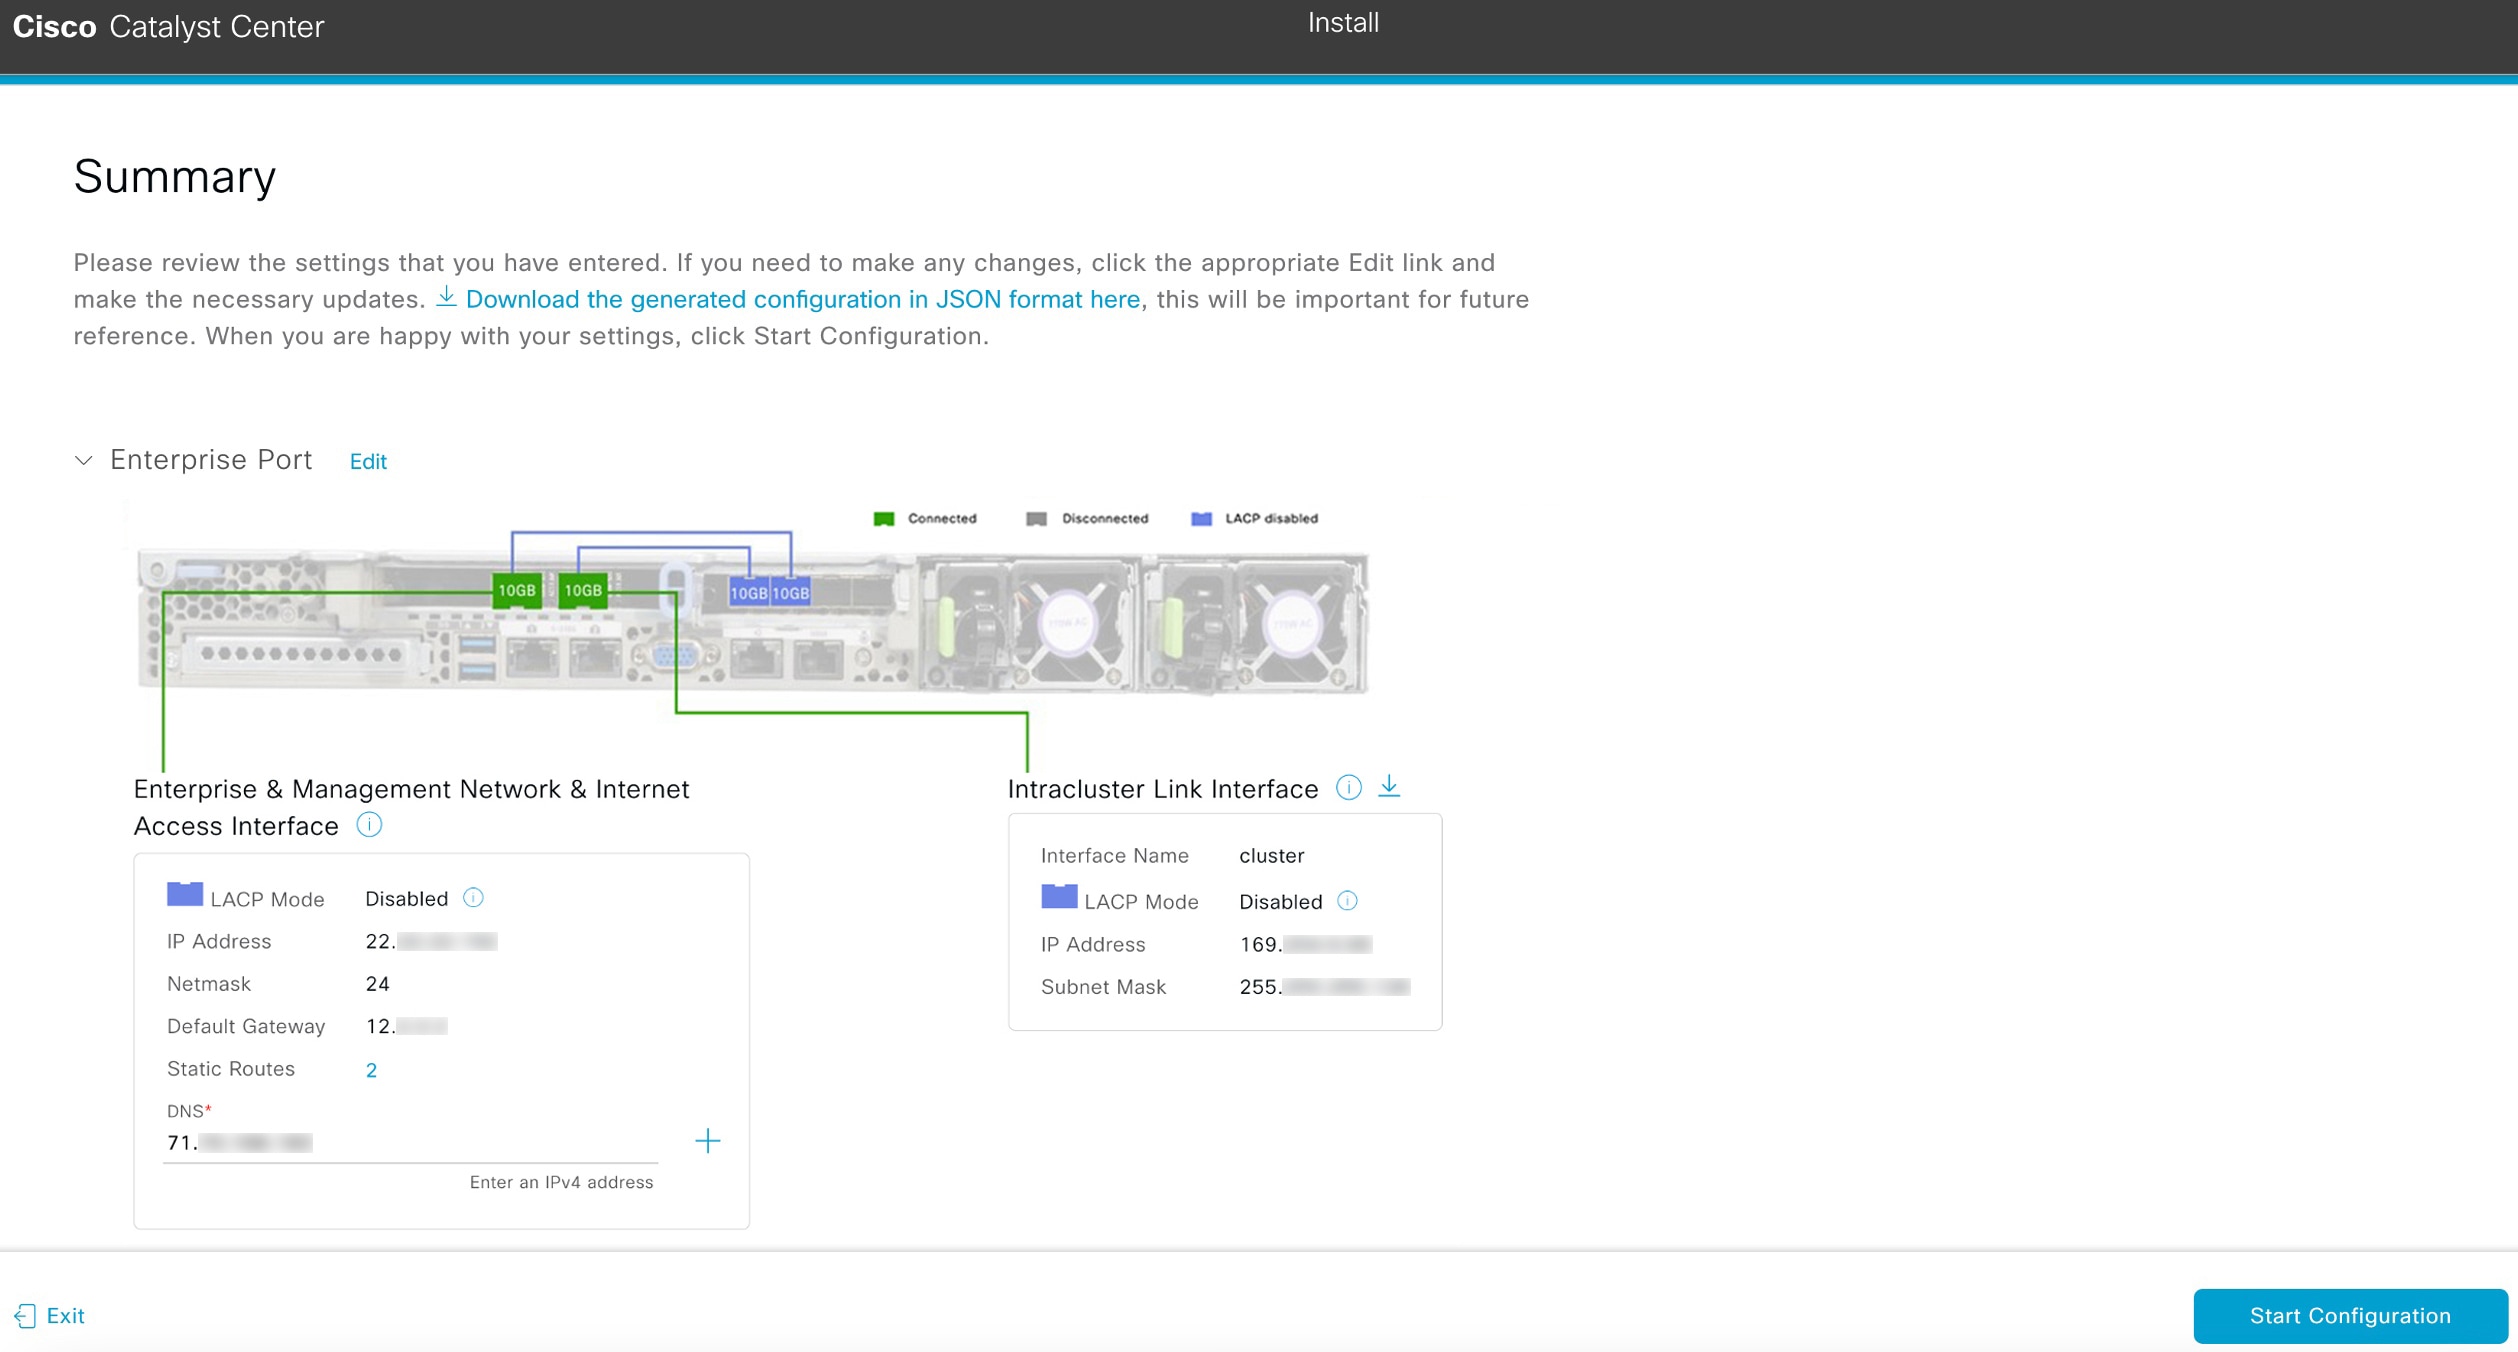Screen dimensions: 2518x1352
Task: Click the info icon next to Intracluster Link Interface
Action: (1349, 786)
